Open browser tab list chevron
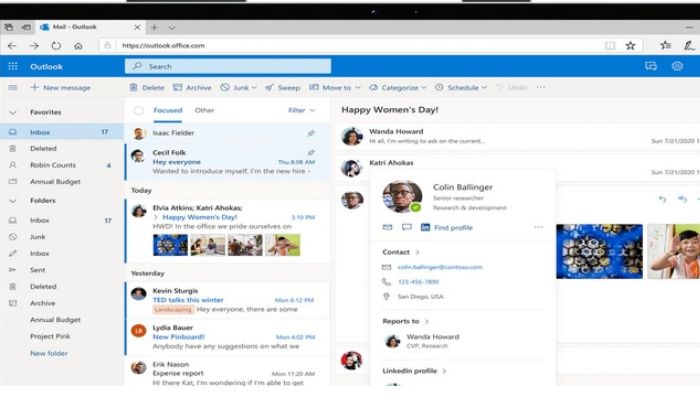Viewport: 700px width, 400px height. 172,28
